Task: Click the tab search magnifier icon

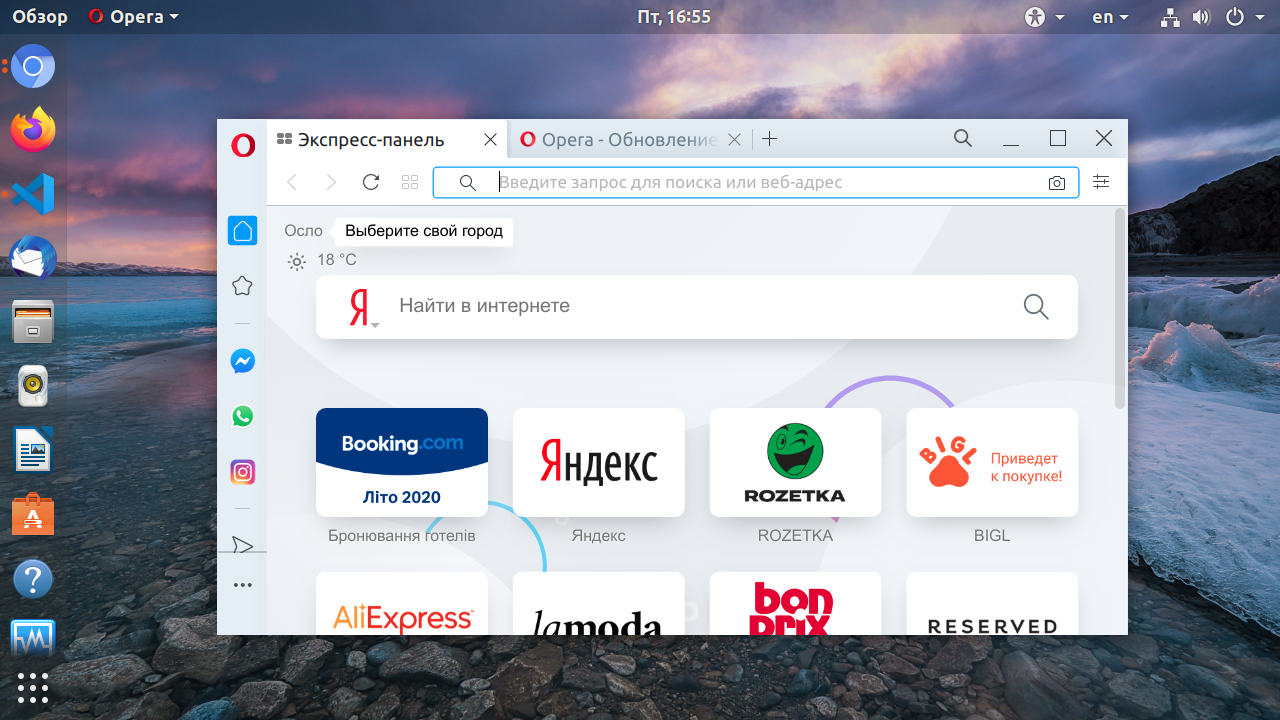Action: [963, 138]
